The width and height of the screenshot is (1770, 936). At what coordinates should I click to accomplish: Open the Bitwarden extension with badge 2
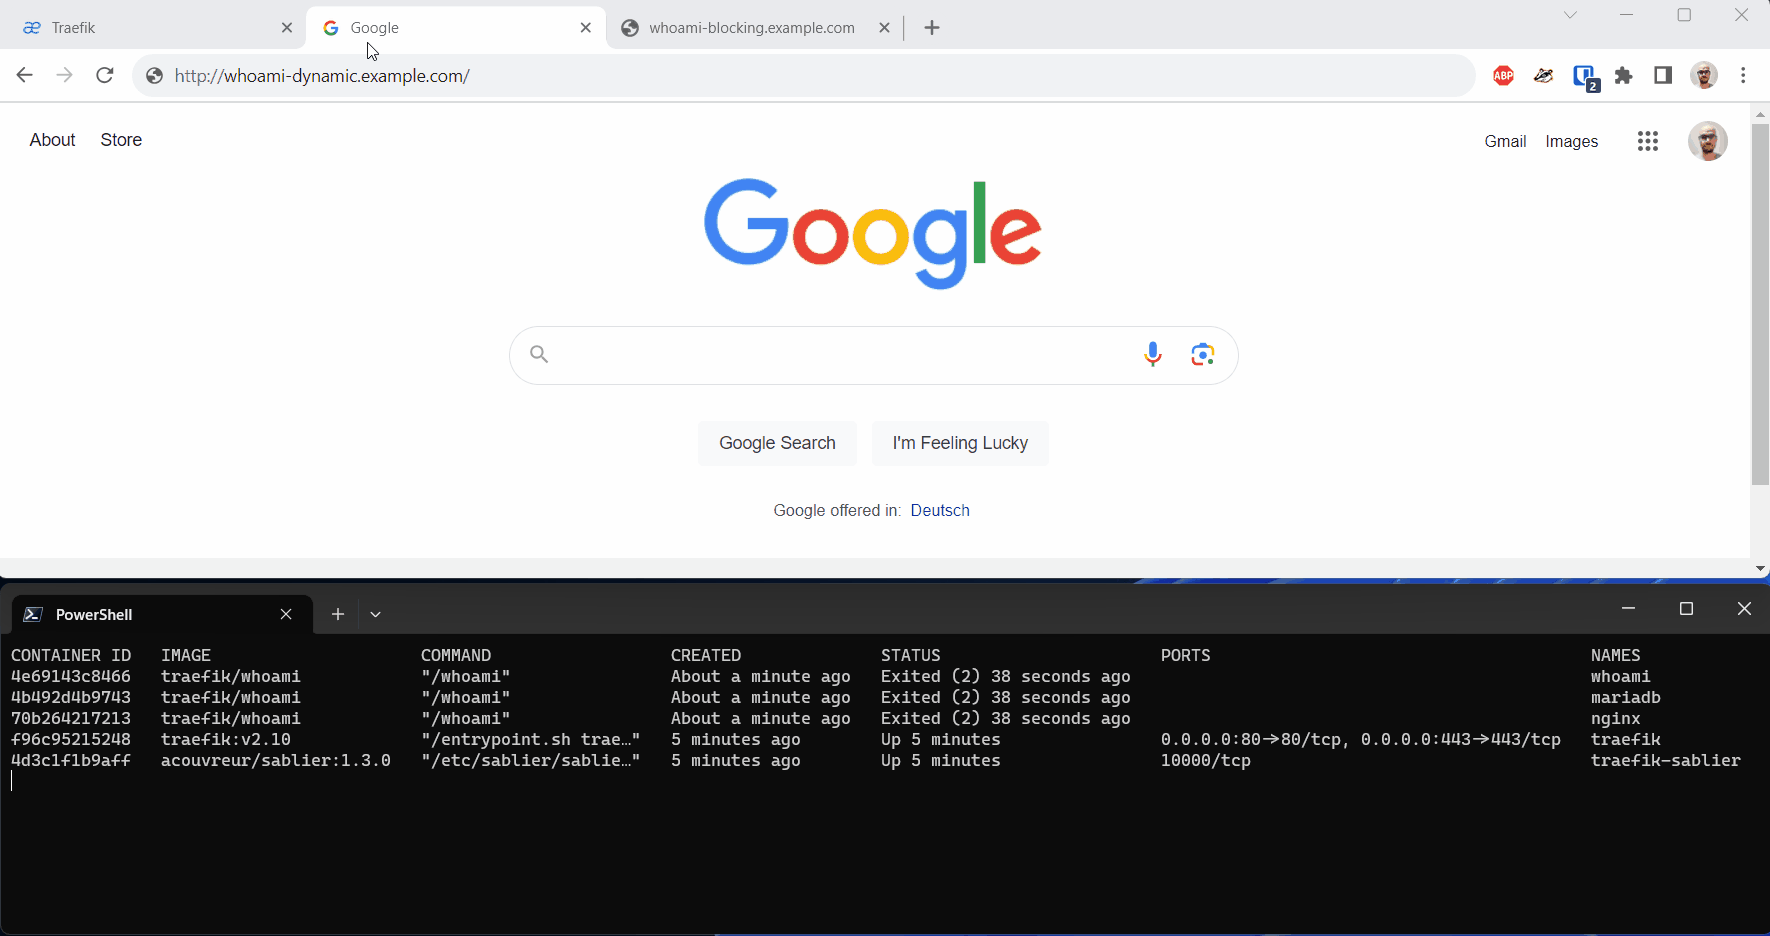[x=1585, y=76]
